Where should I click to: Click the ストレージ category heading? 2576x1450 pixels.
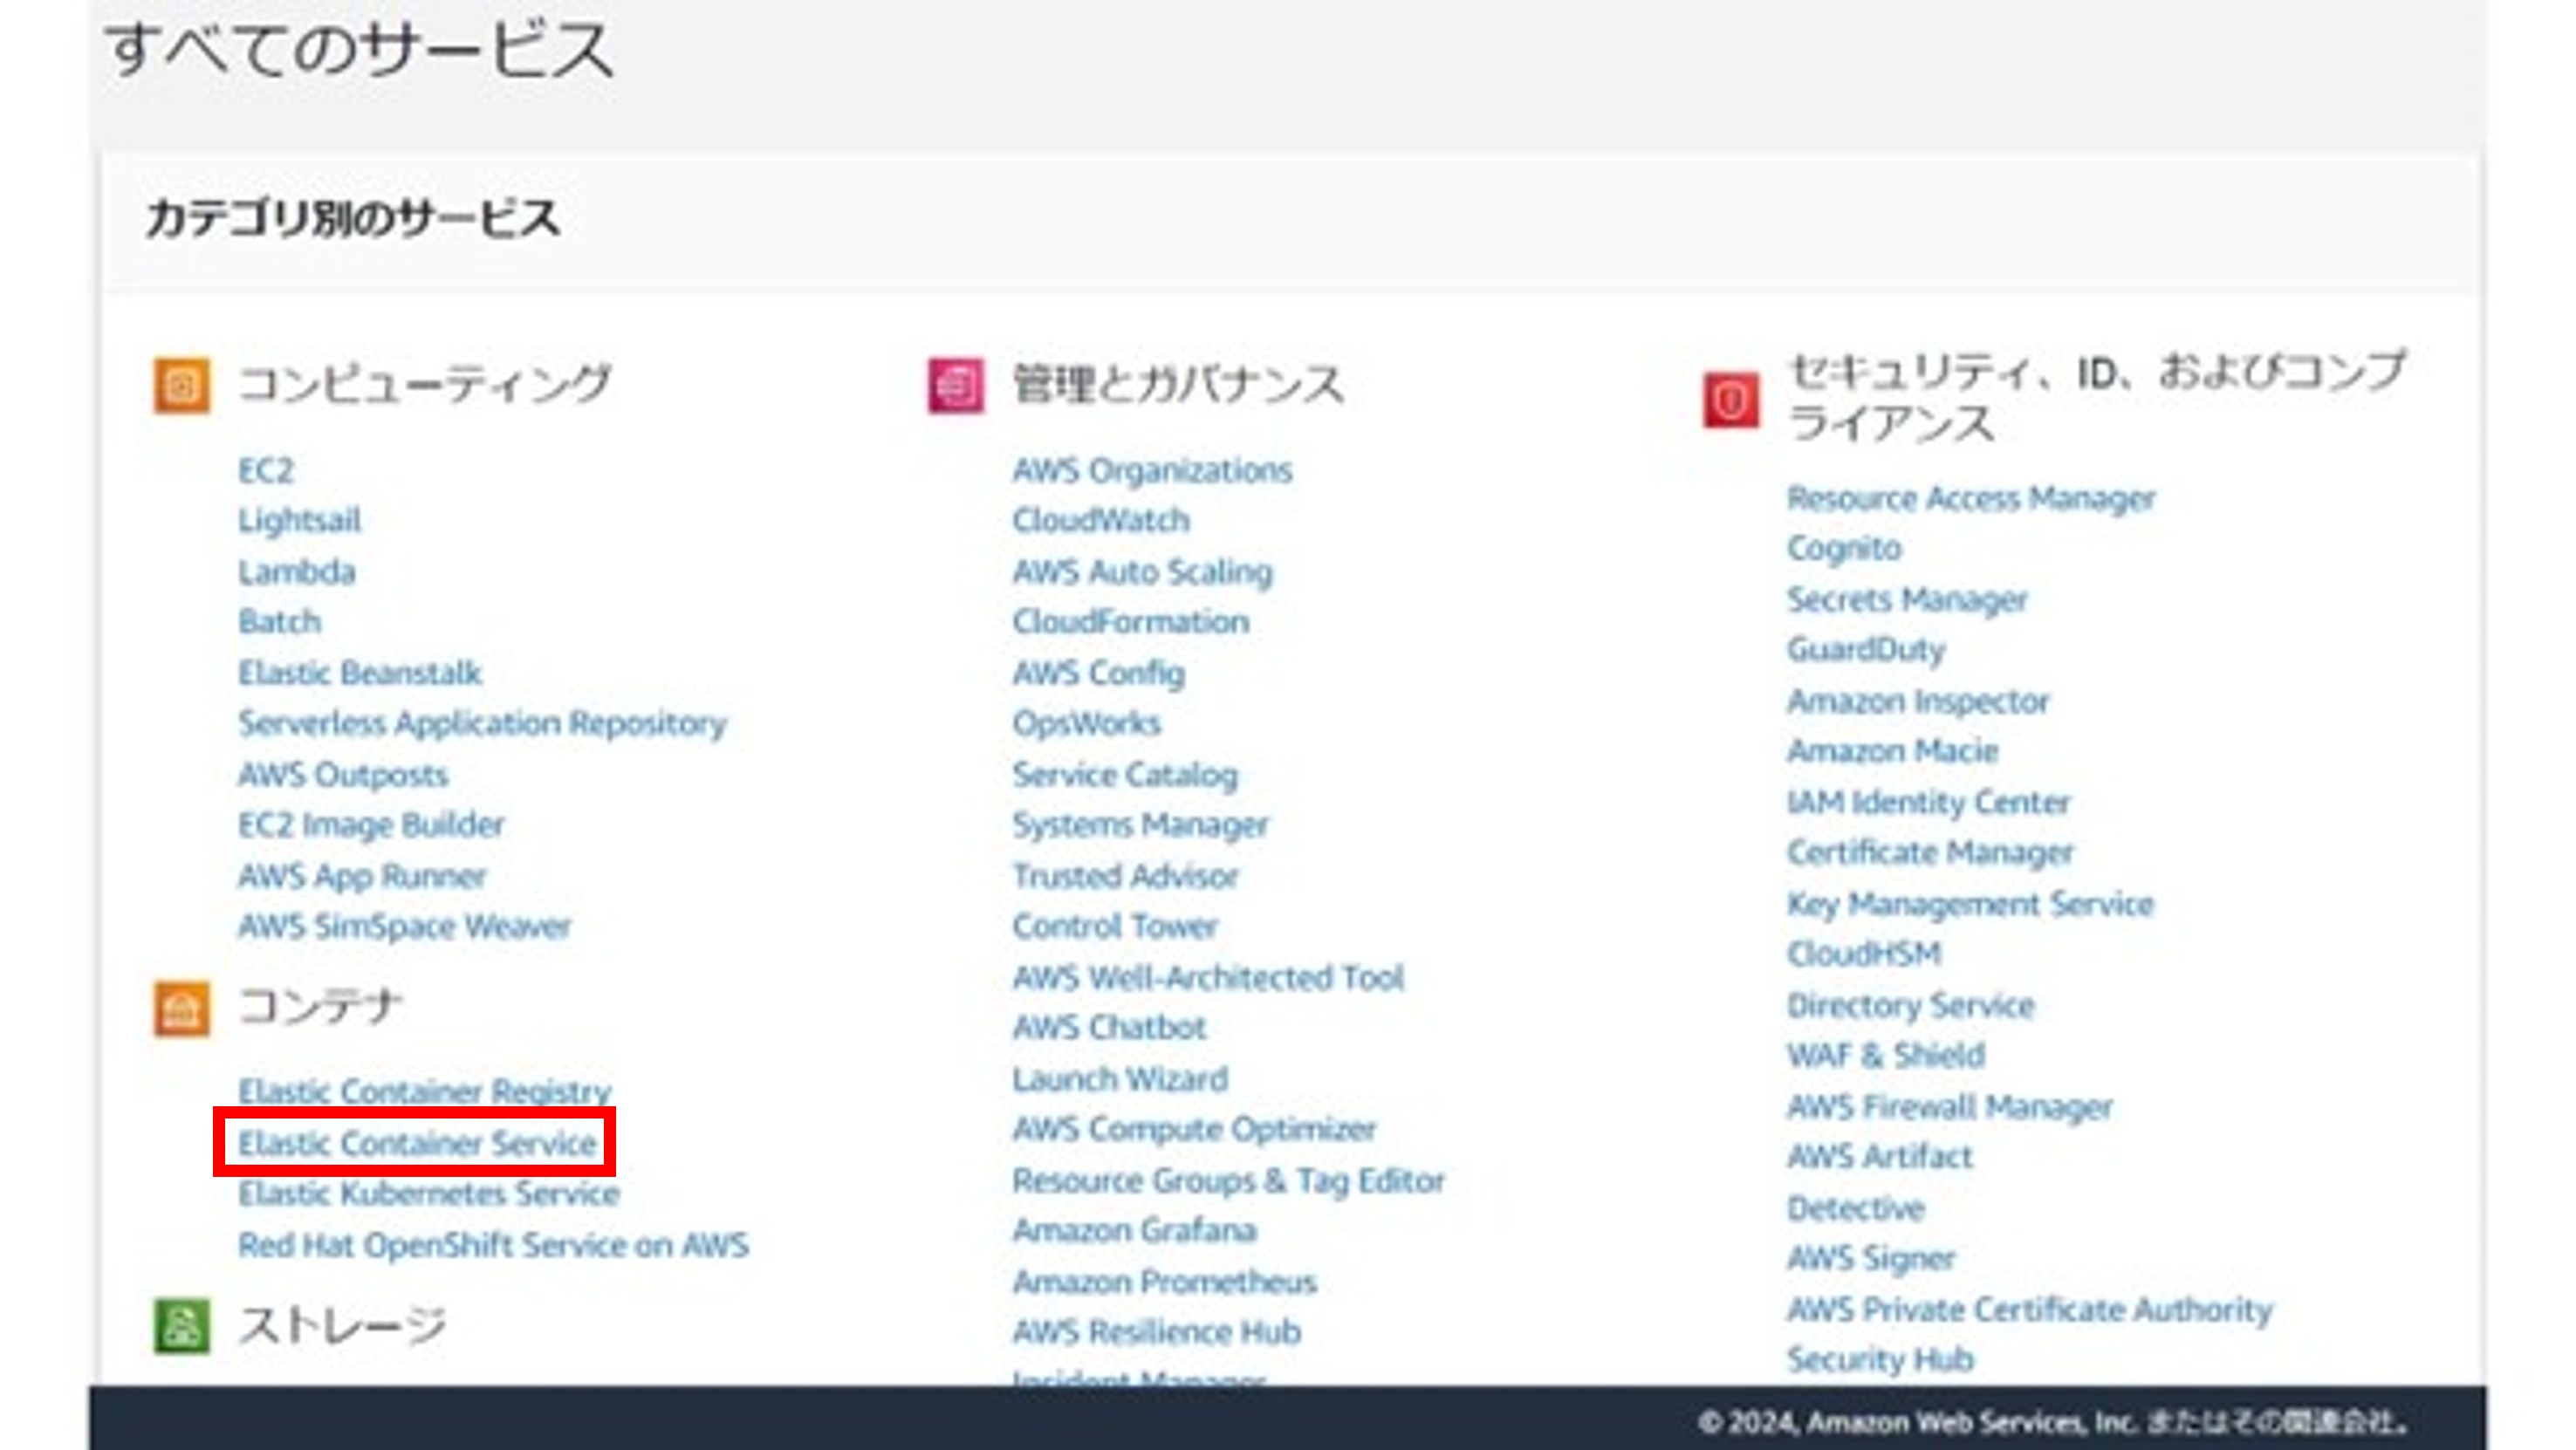[x=342, y=1326]
